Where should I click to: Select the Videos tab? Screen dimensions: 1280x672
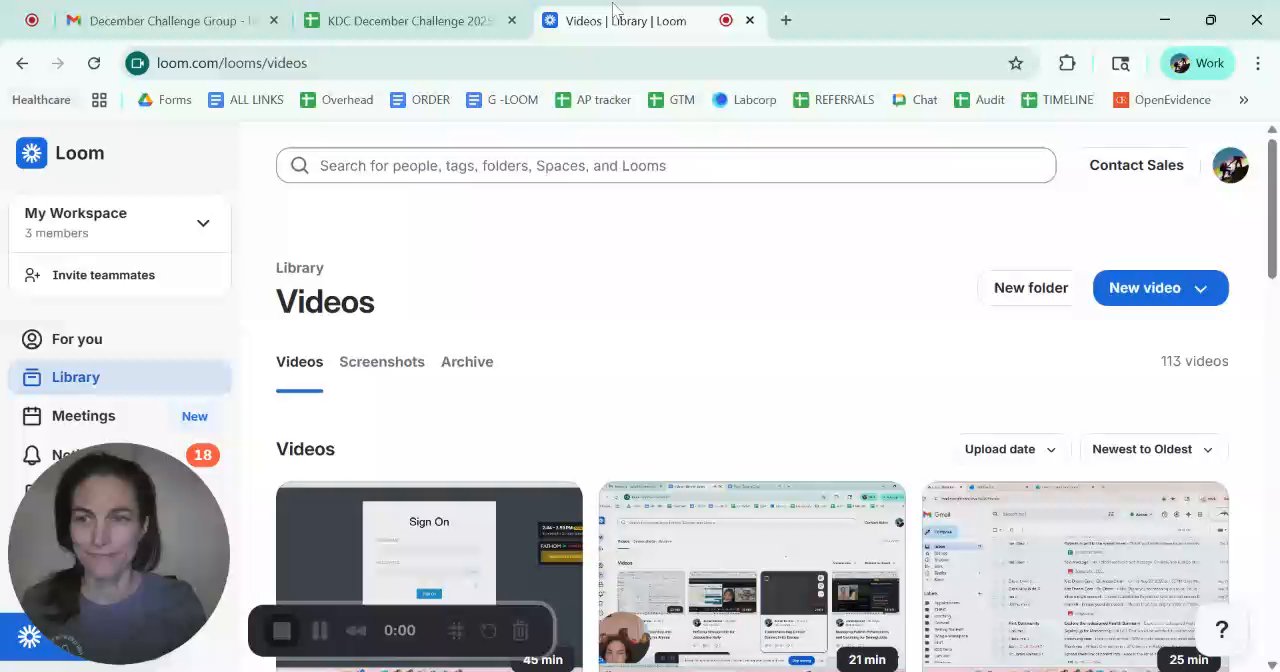coord(299,362)
